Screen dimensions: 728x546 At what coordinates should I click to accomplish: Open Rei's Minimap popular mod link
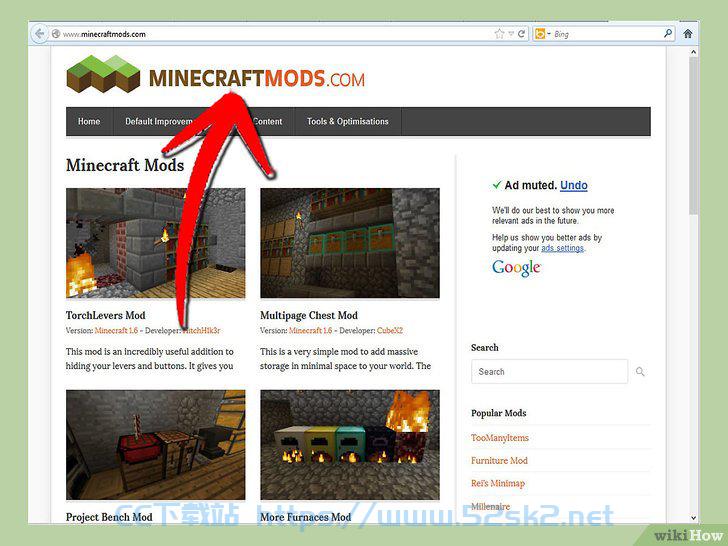(x=498, y=483)
